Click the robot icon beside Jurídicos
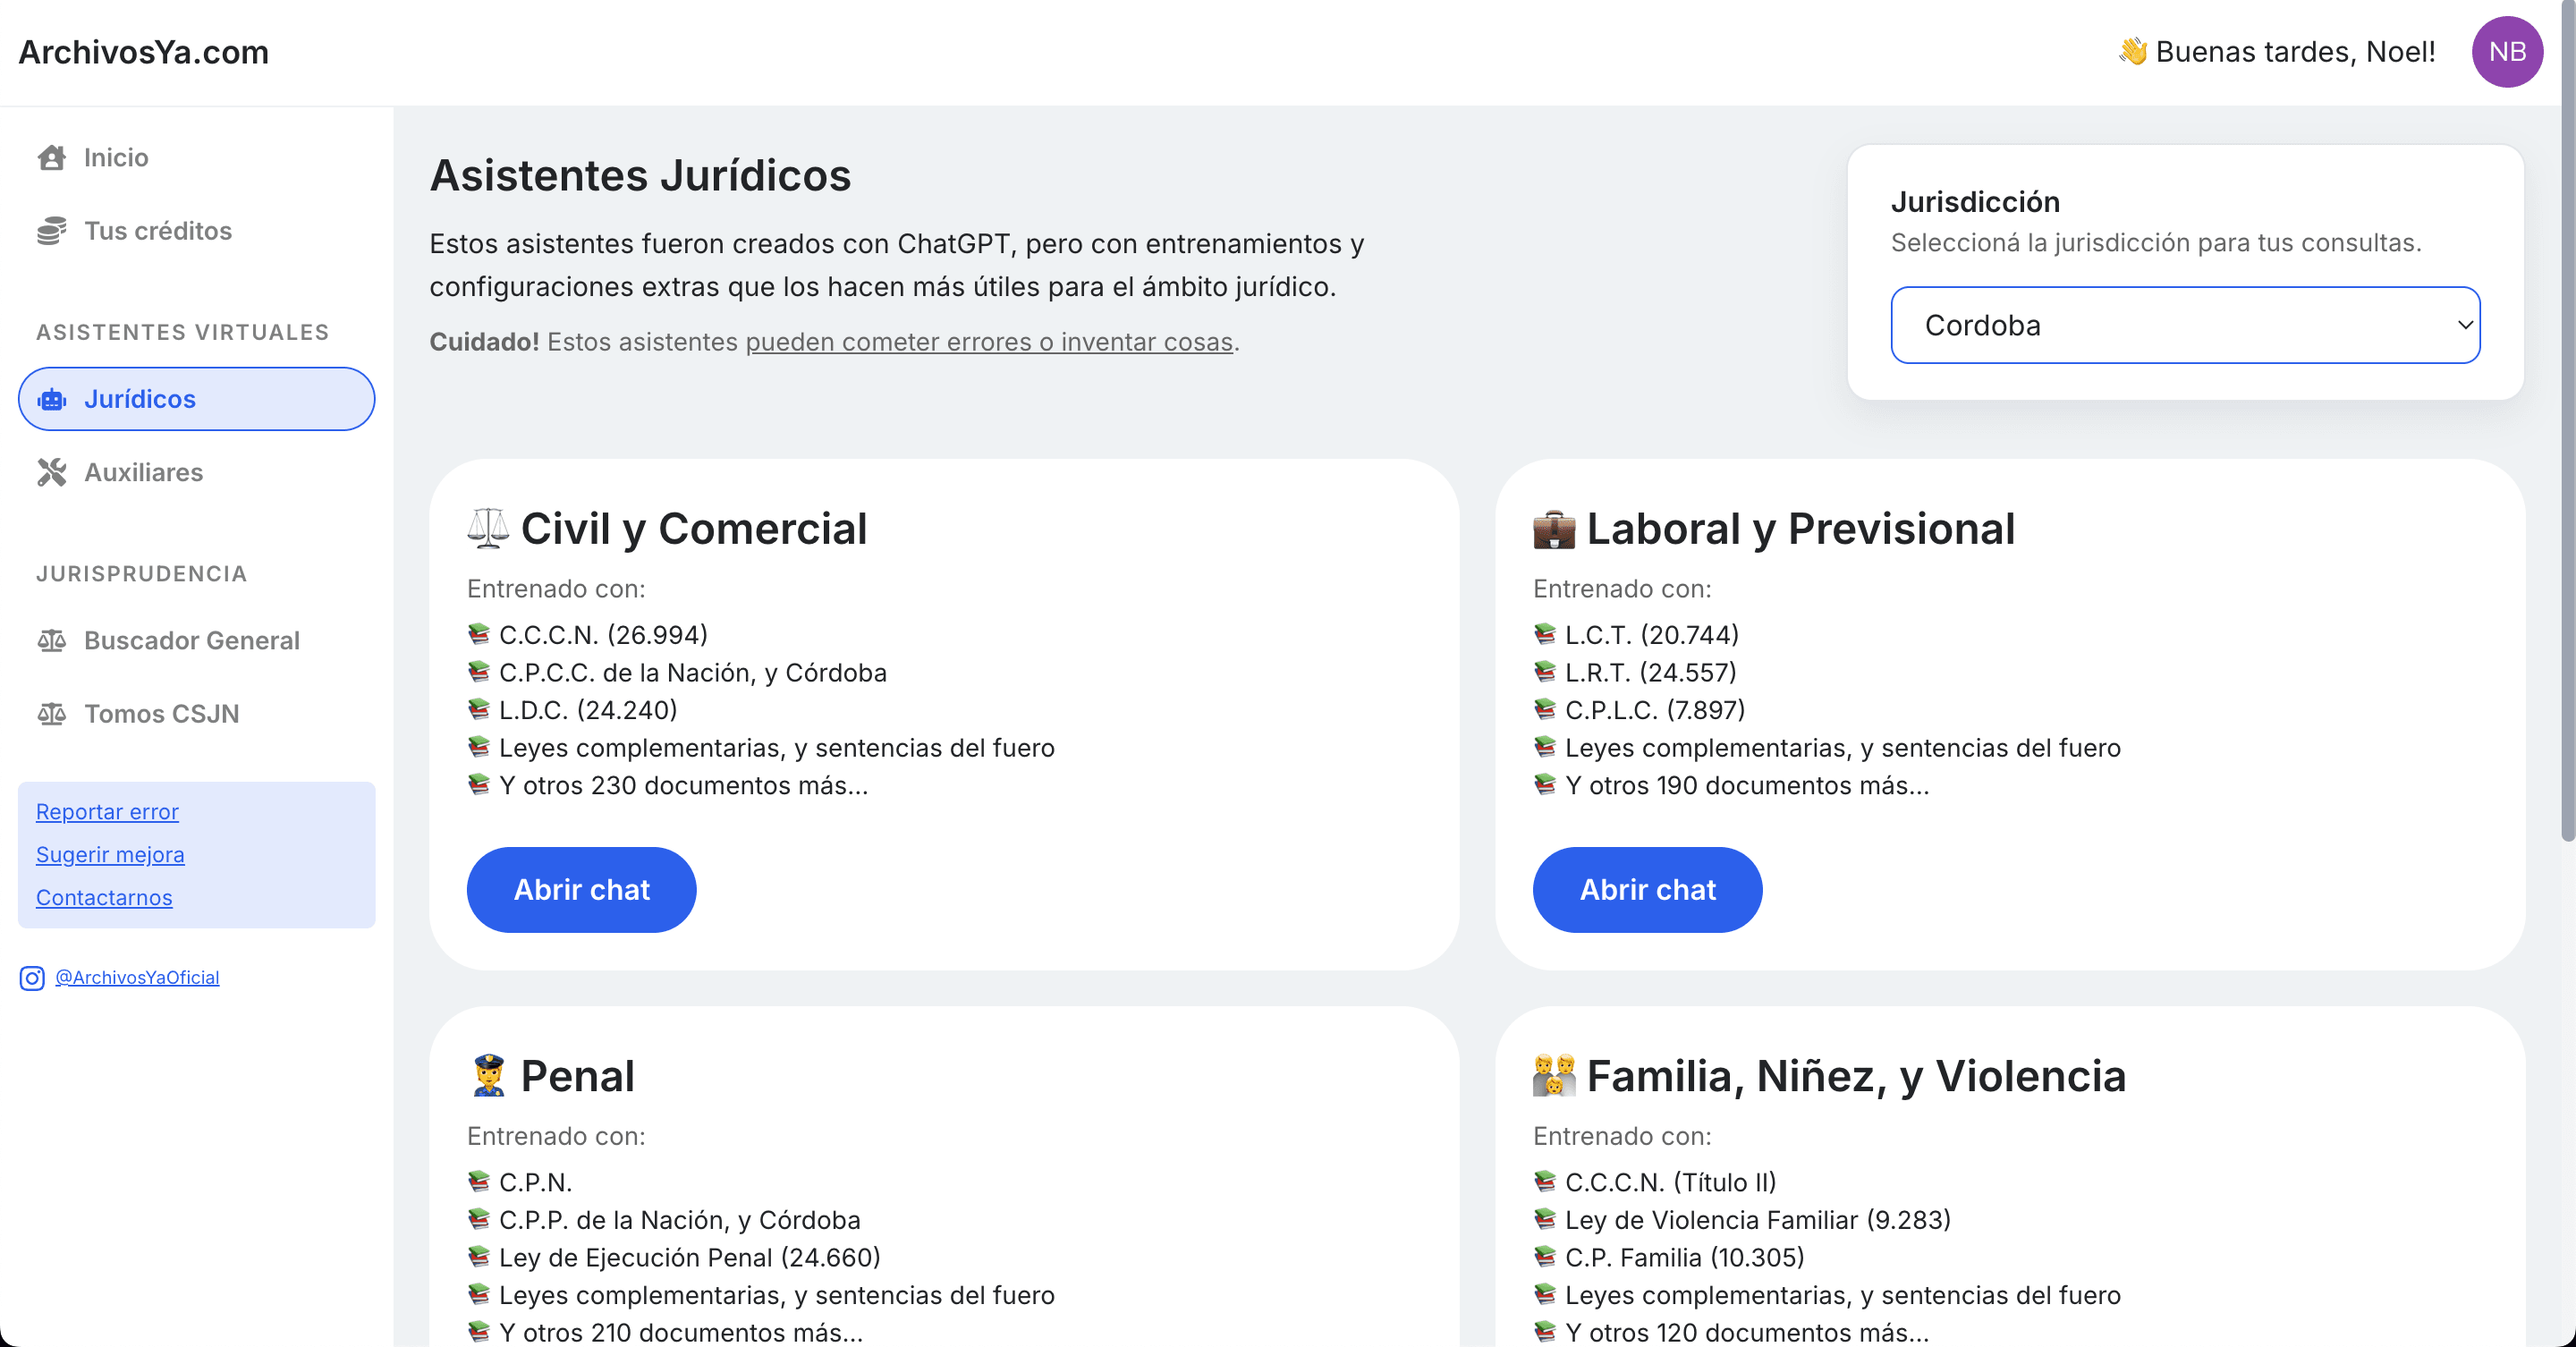Viewport: 2576px width, 1347px height. coord(51,399)
